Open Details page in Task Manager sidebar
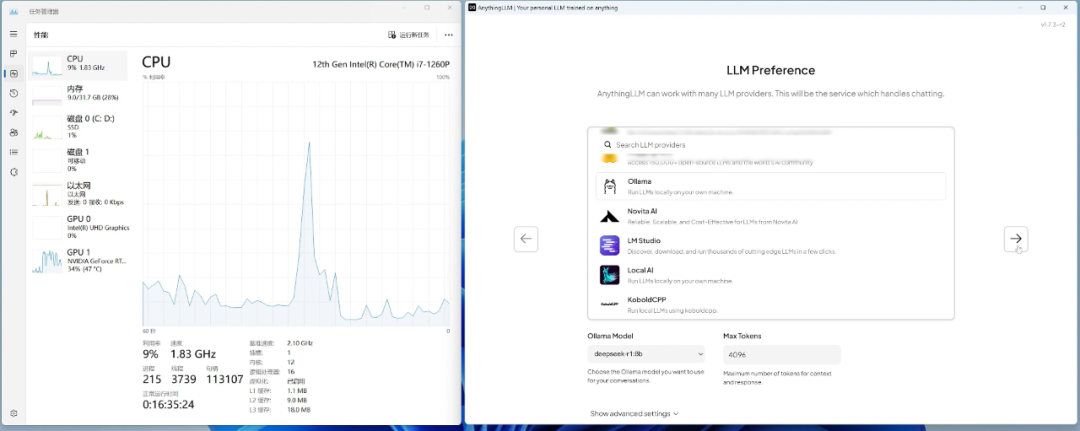The width and height of the screenshot is (1080, 431). point(13,152)
